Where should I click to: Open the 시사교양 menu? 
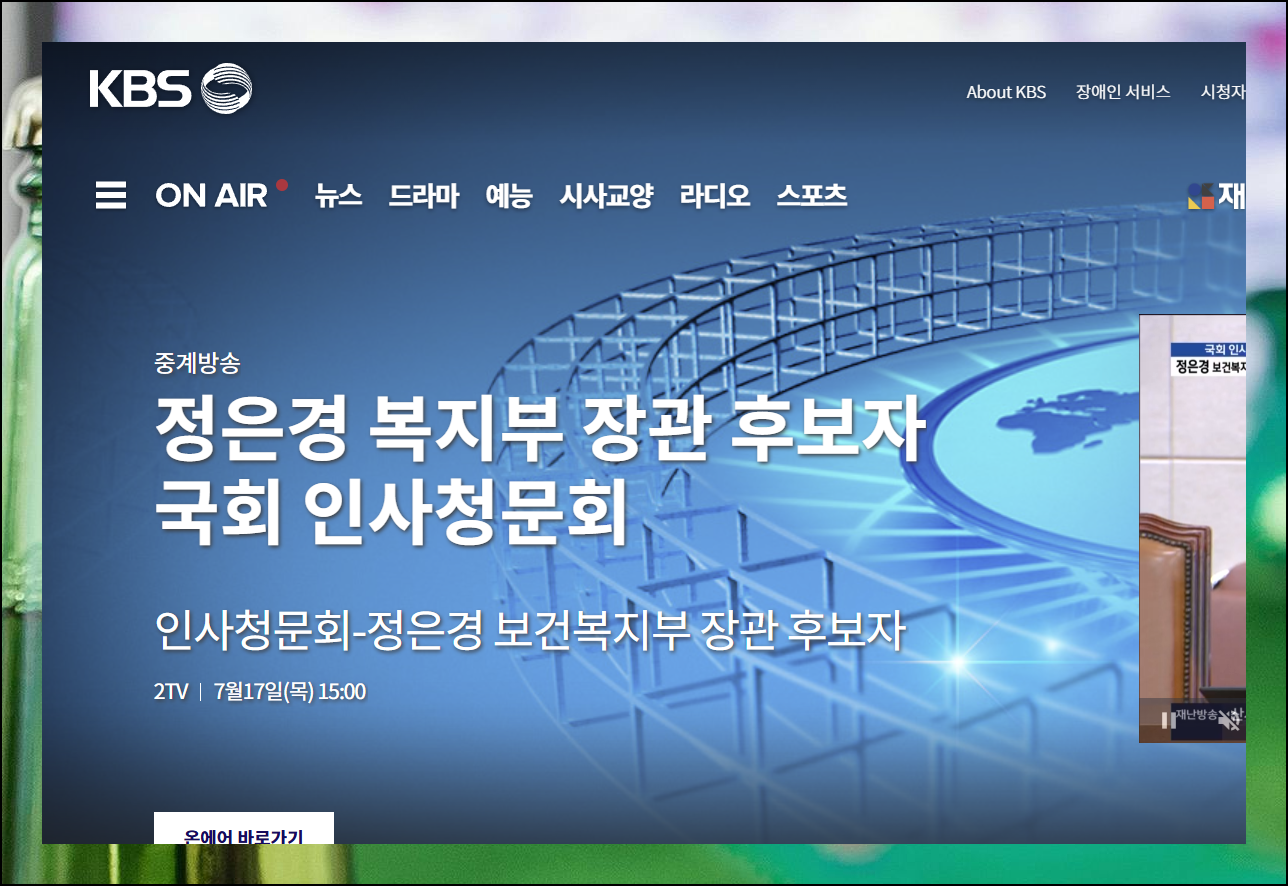(x=606, y=195)
